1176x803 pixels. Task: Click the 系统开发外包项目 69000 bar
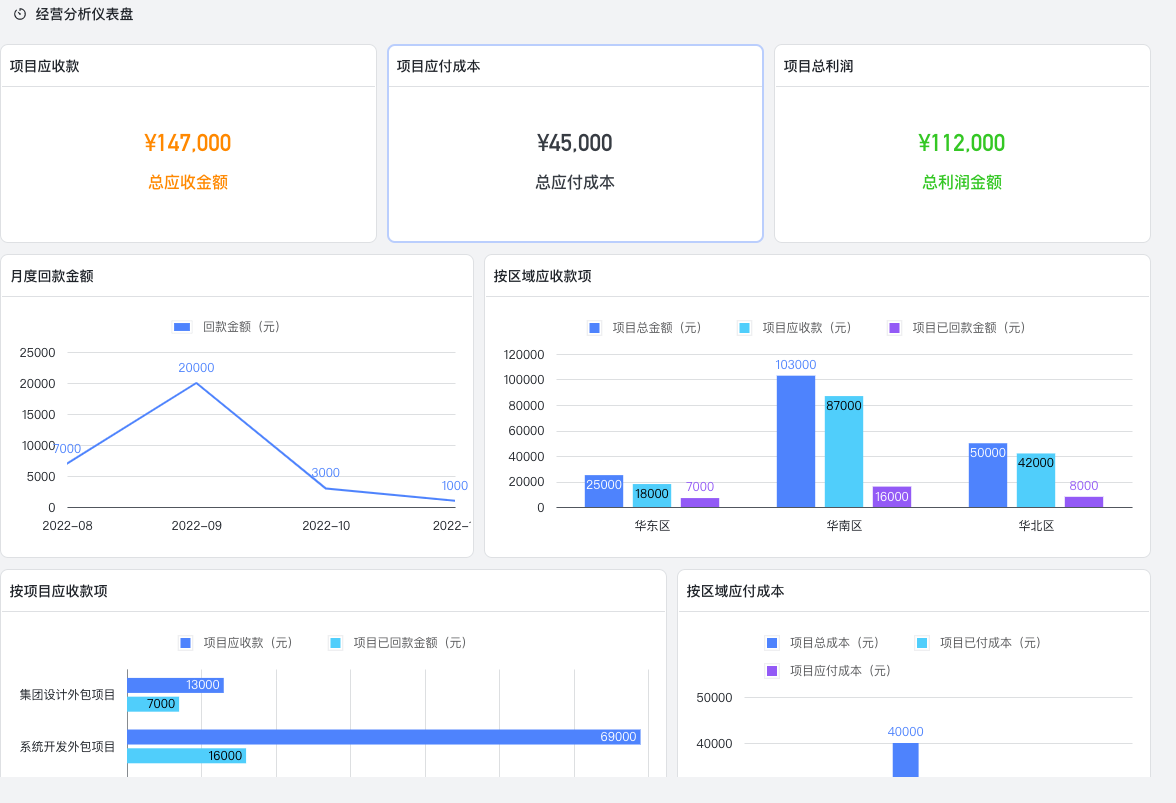[x=384, y=737]
